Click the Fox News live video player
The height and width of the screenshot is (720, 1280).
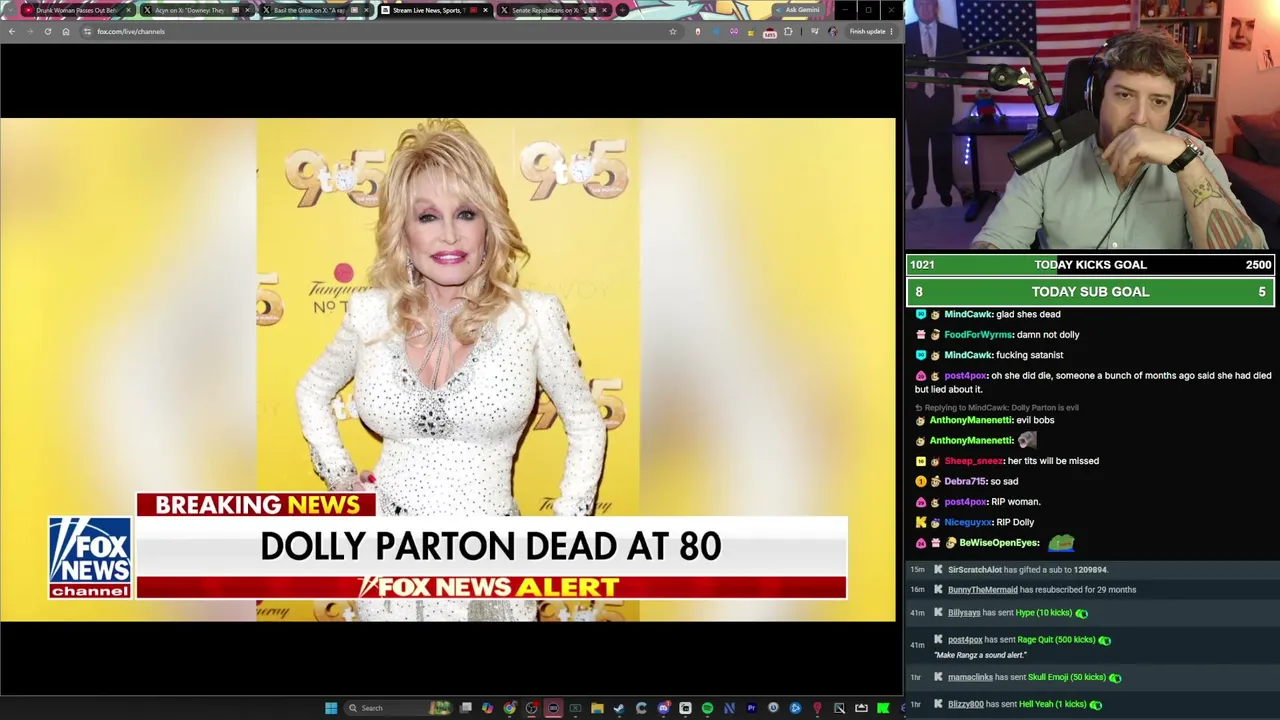(x=448, y=370)
